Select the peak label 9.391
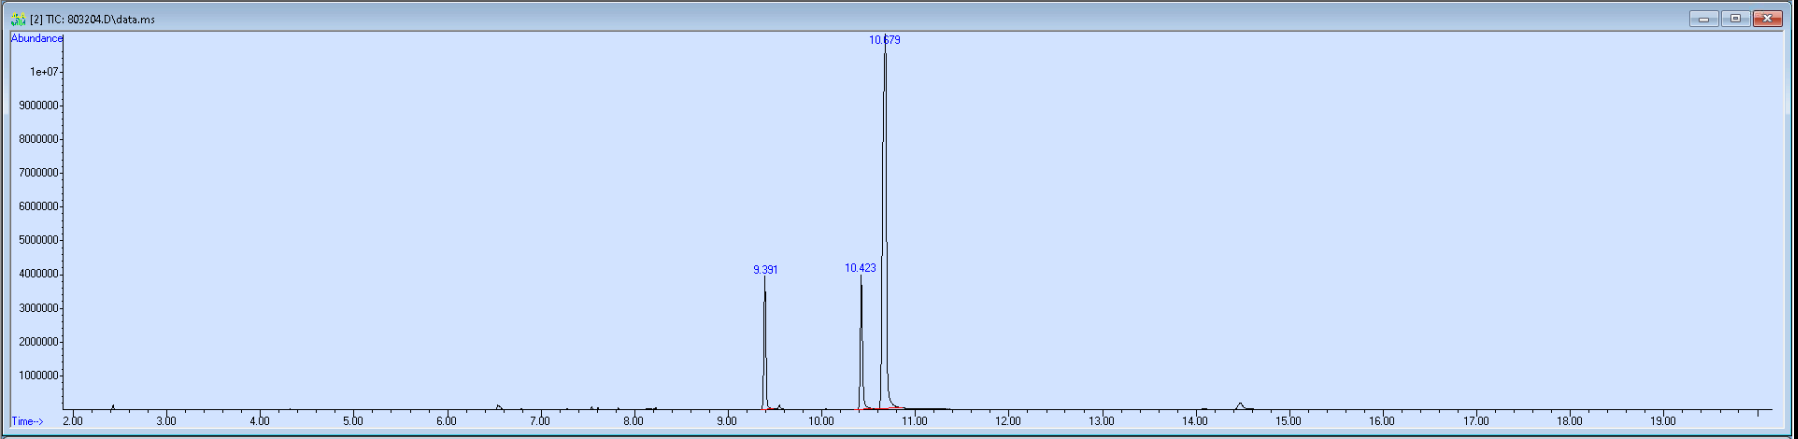This screenshot has height=439, width=1798. pyautogui.click(x=765, y=270)
